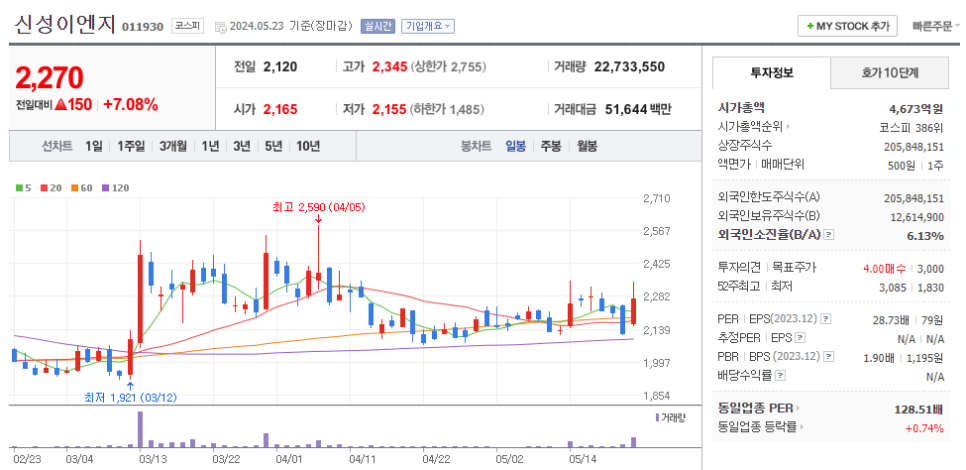Open the help icon next to BPS (2023.12)
The width and height of the screenshot is (966, 470).
pyautogui.click(x=829, y=356)
